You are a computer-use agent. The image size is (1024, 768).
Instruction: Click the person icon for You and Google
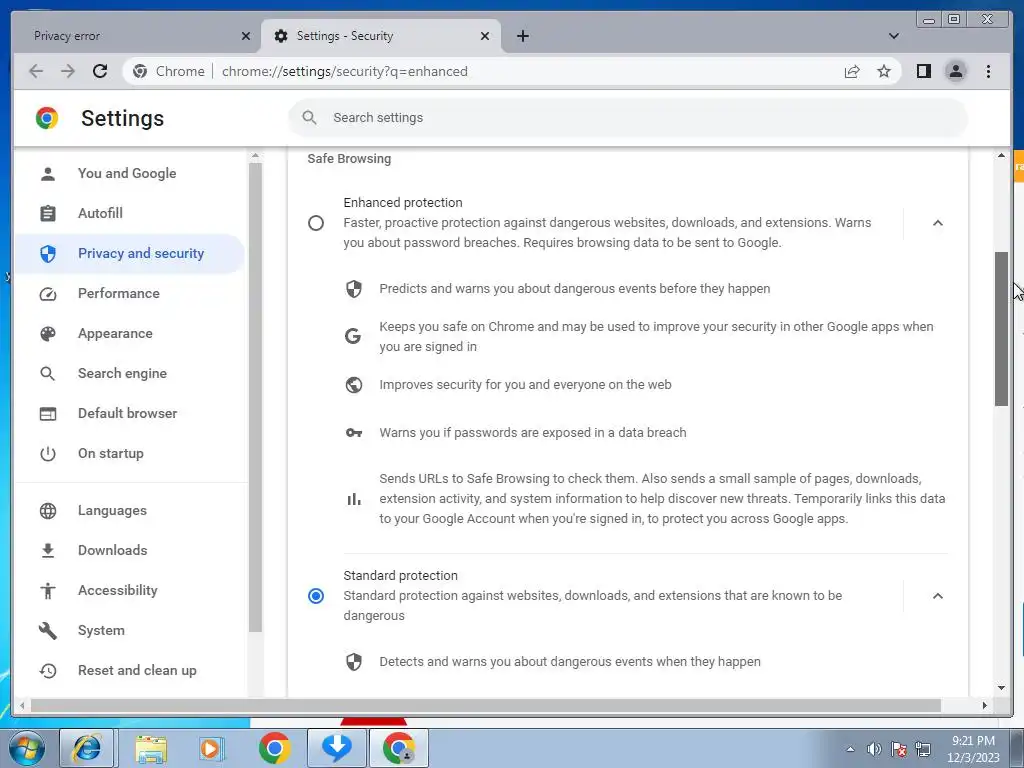(x=48, y=174)
